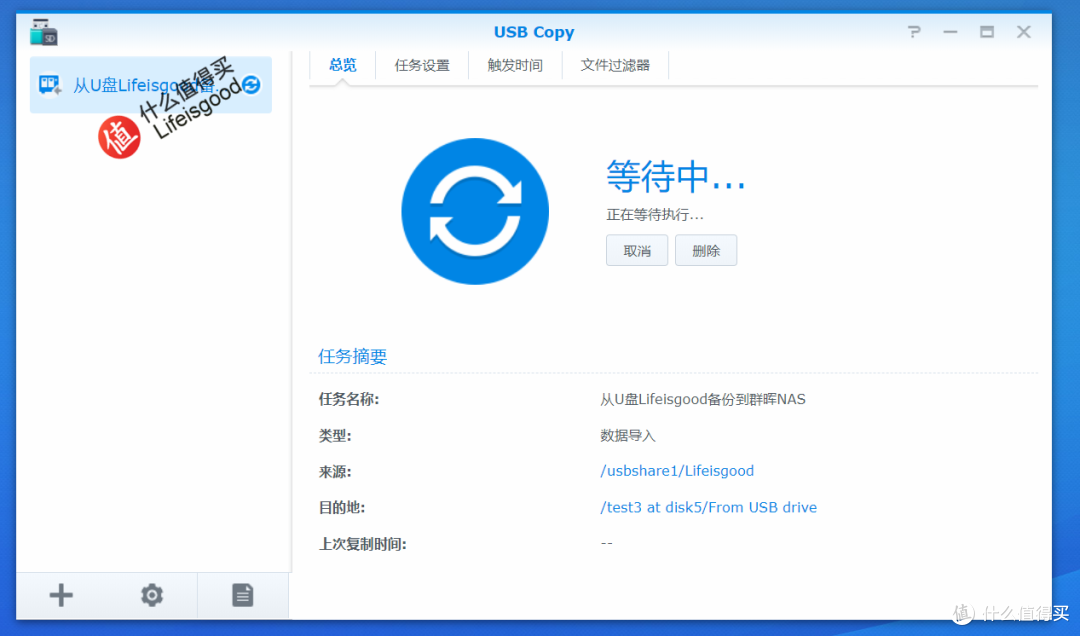Click the 等待中... status heading
Viewport: 1080px width, 636px height.
point(675,176)
